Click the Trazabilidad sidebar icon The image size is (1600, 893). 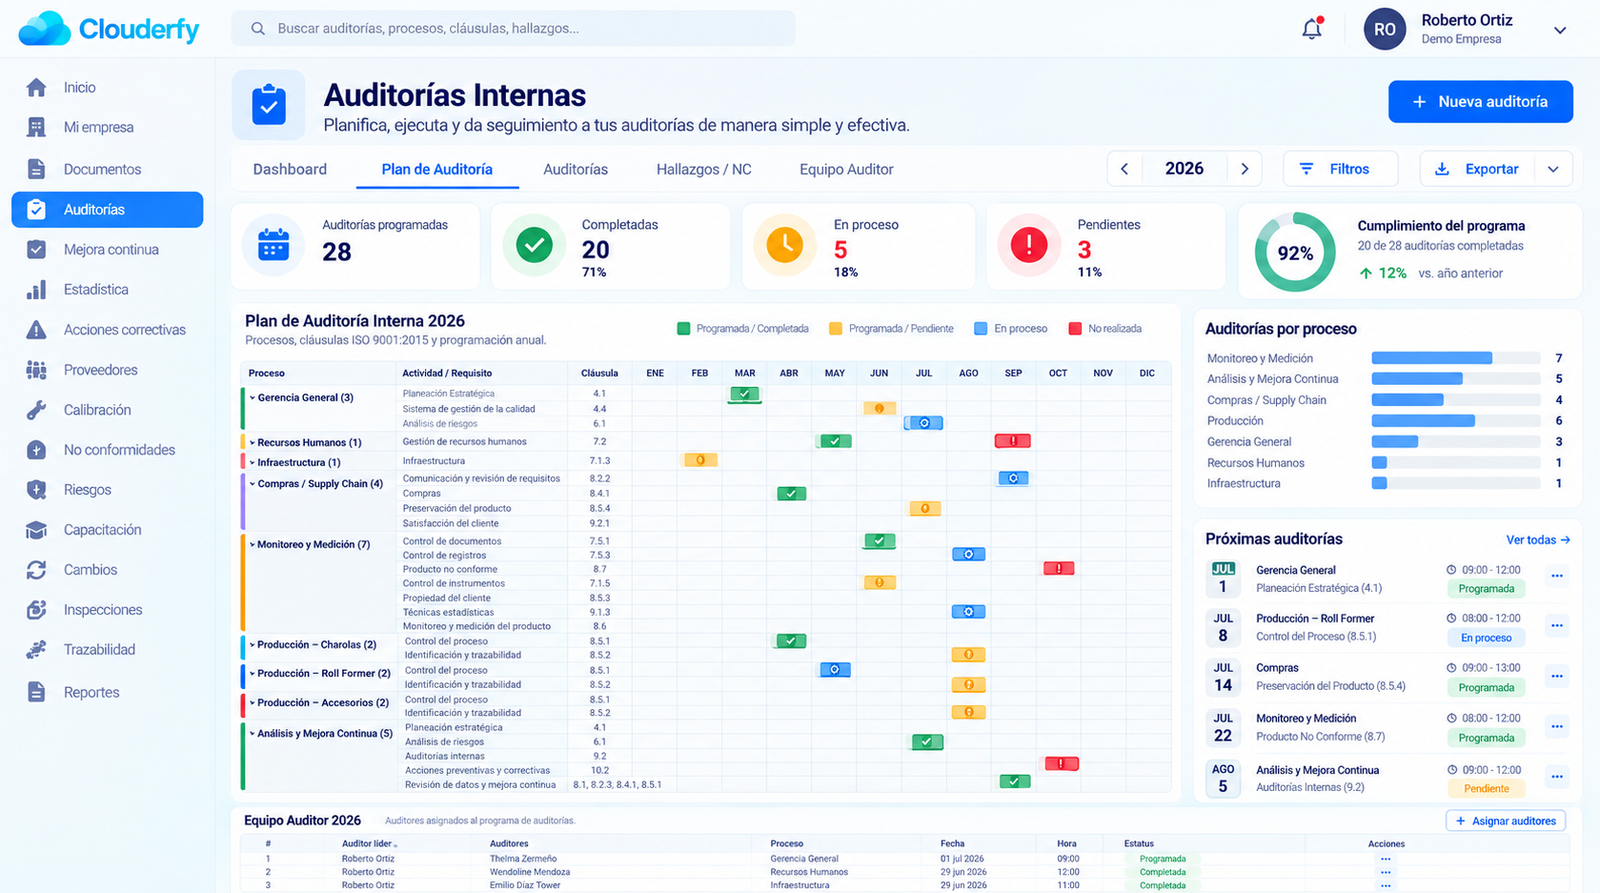pos(36,649)
